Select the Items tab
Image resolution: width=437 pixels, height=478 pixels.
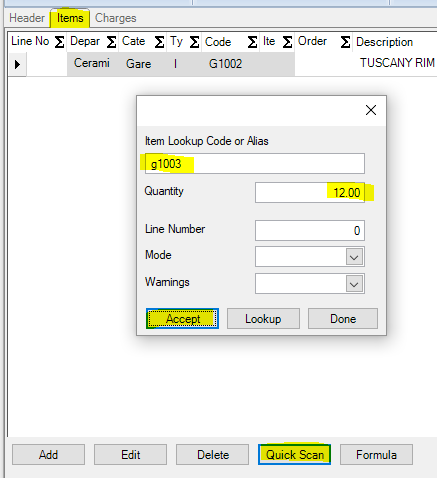coord(70,18)
